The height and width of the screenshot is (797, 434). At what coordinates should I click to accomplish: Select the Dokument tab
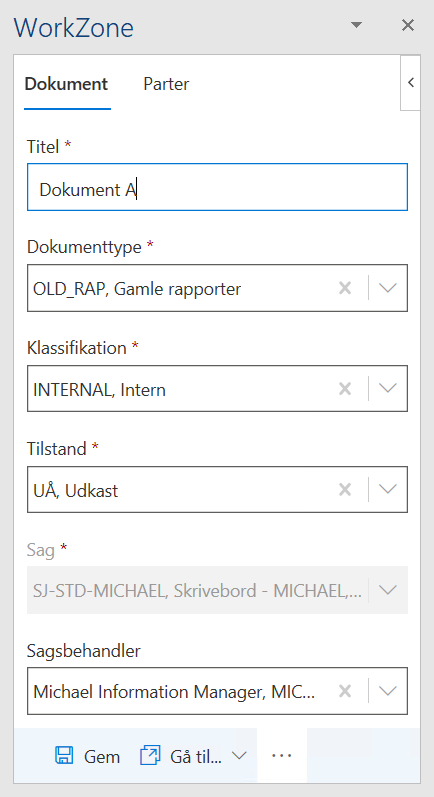point(67,84)
